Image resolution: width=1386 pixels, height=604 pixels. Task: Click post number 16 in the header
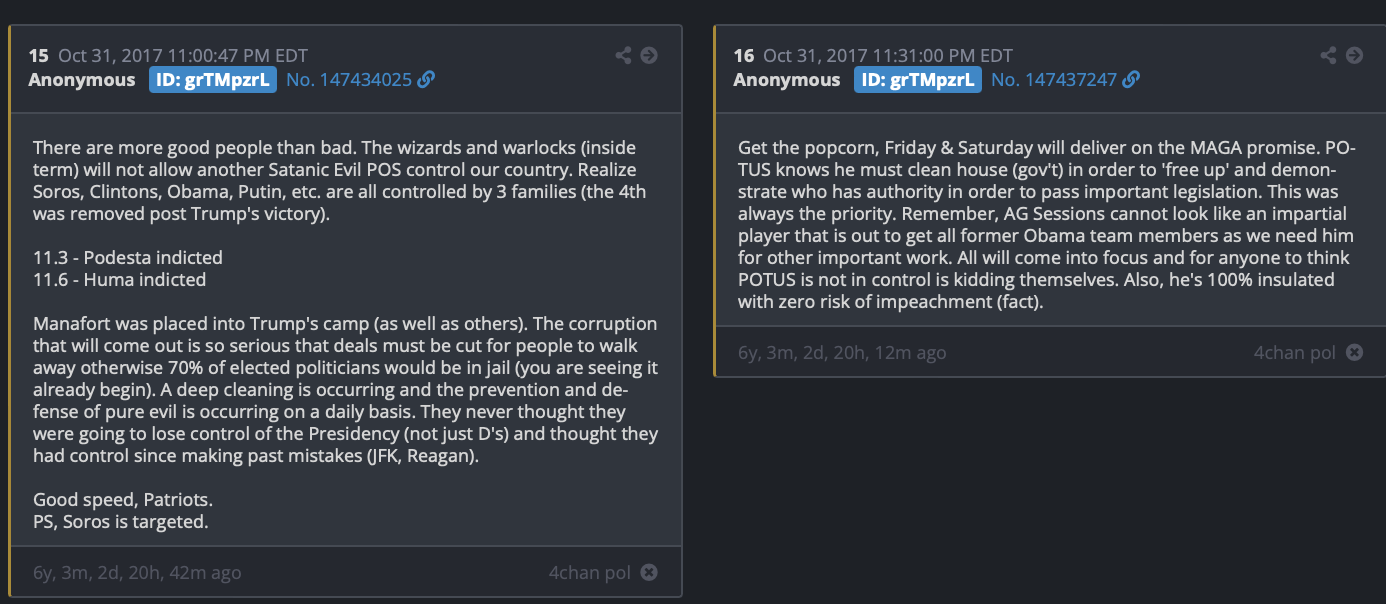pos(743,55)
